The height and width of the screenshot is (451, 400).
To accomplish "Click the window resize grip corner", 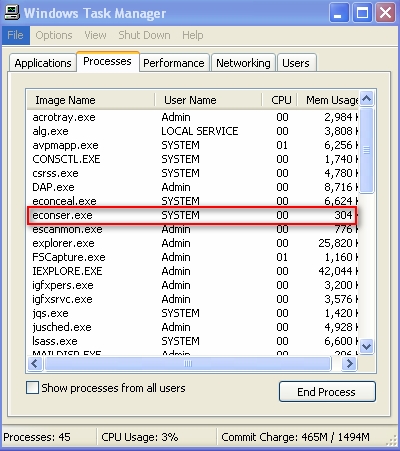I will pos(391,440).
